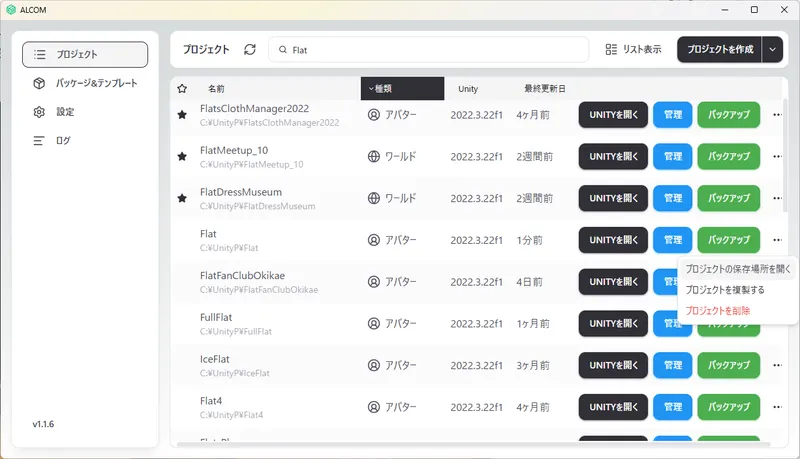800x459 pixels.
Task: Click the favorite star column header
Action: pos(182,89)
